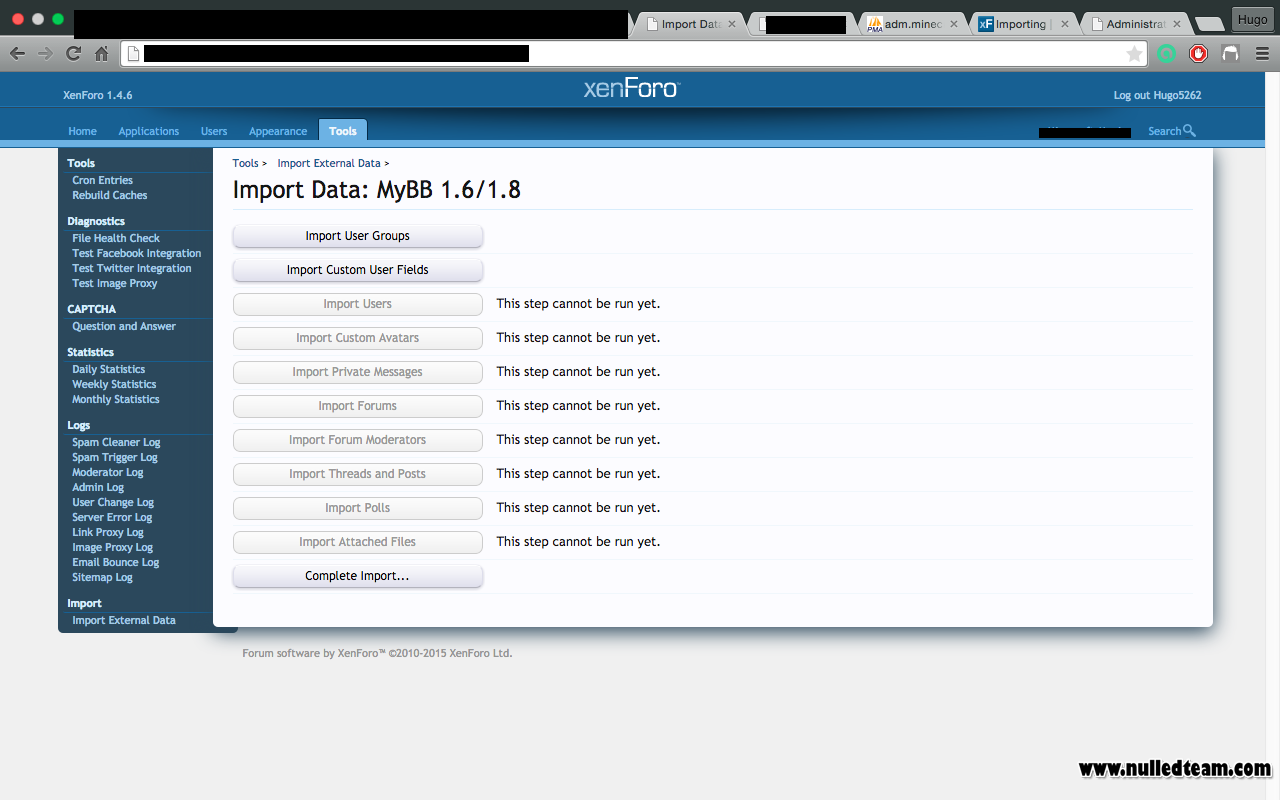Open Test Facebook Integration
Viewport: 1280px width, 800px height.
click(136, 253)
